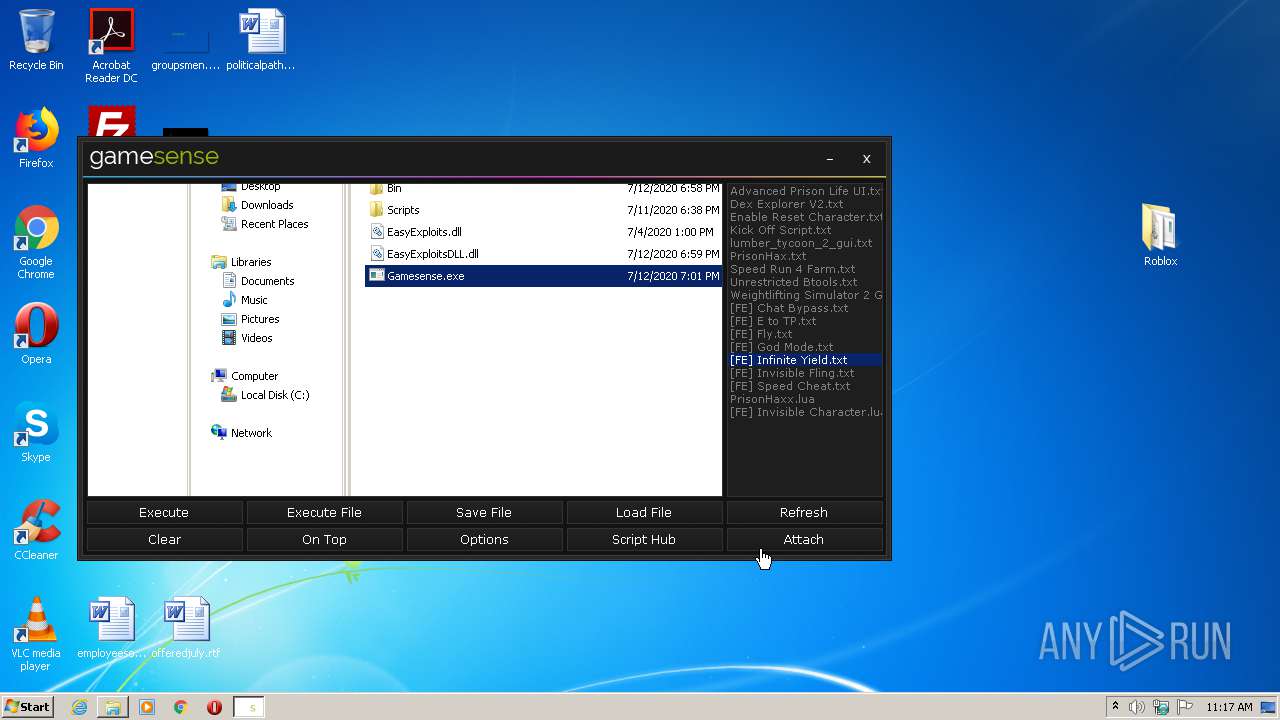Screen dimensions: 1280x720
Task: Close the gamesense window
Action: 866,158
